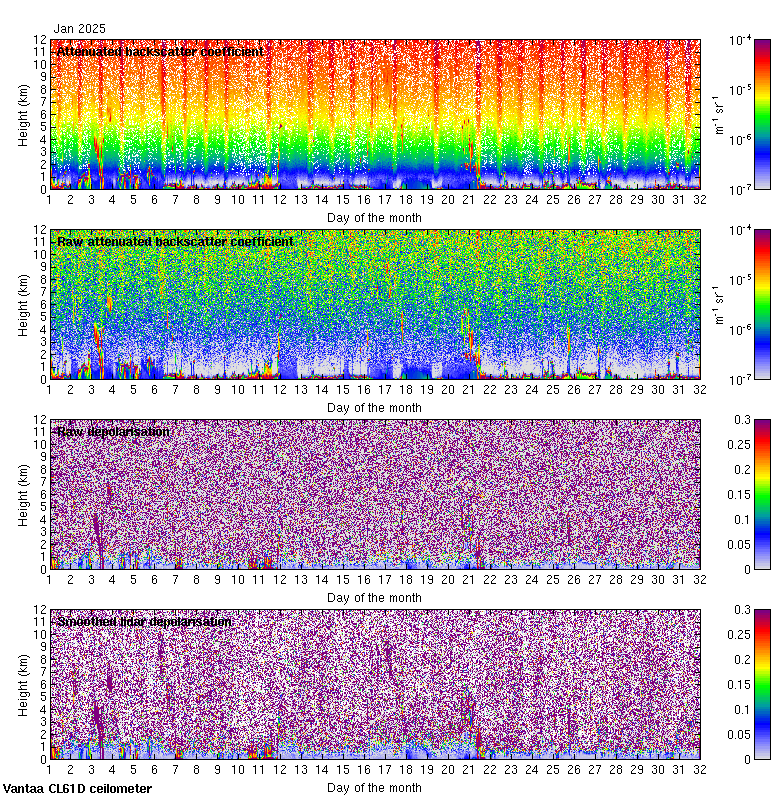Click day 3 tick under Raw depolarisation panel
This screenshot has height=800, width=780.
[91, 580]
